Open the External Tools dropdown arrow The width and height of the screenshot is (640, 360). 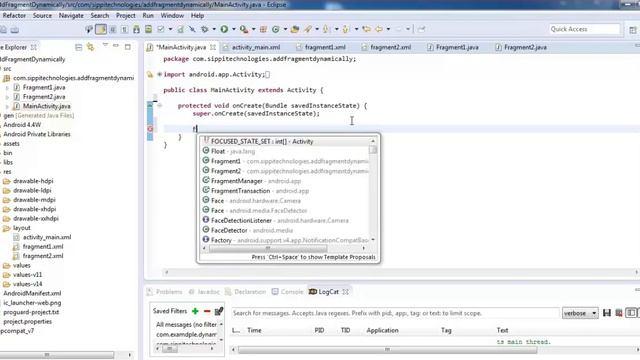253,29
